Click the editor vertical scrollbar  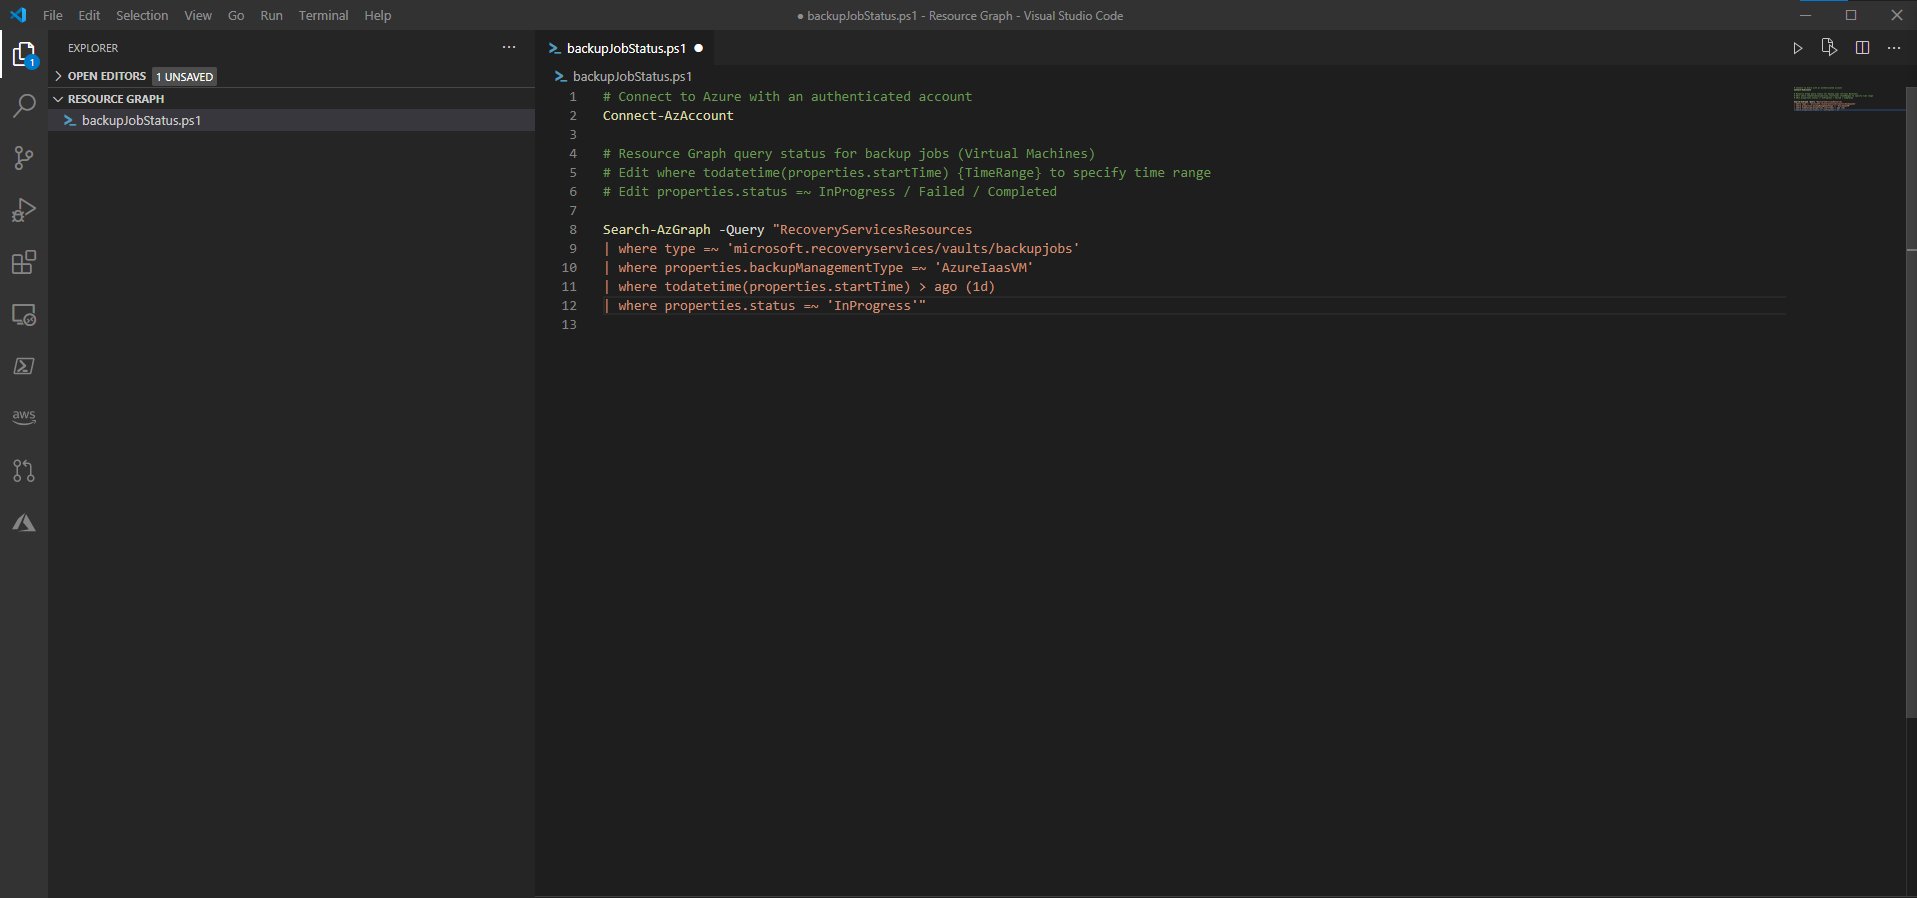point(1911,402)
